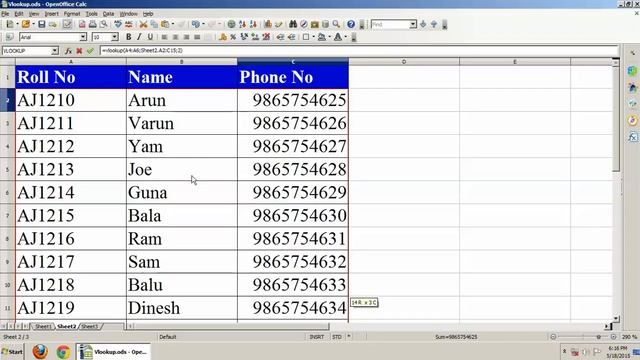The height and width of the screenshot is (360, 640).
Task: Toggle Underline formatting
Action: 150,37
